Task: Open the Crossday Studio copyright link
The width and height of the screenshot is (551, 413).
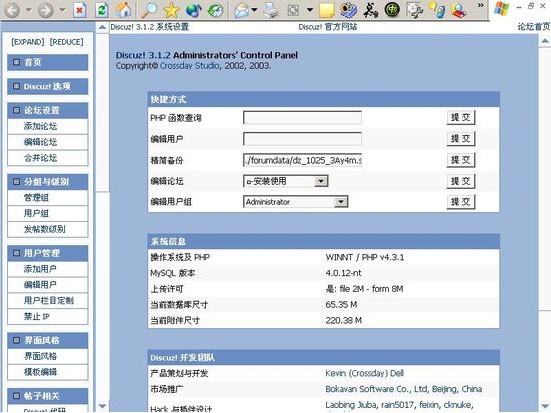Action: (190, 66)
